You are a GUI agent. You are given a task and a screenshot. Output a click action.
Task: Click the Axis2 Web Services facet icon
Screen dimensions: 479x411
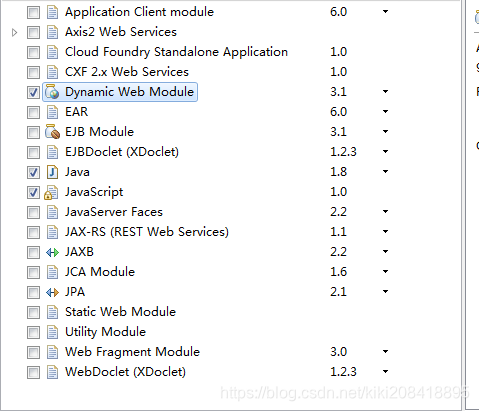pos(52,32)
